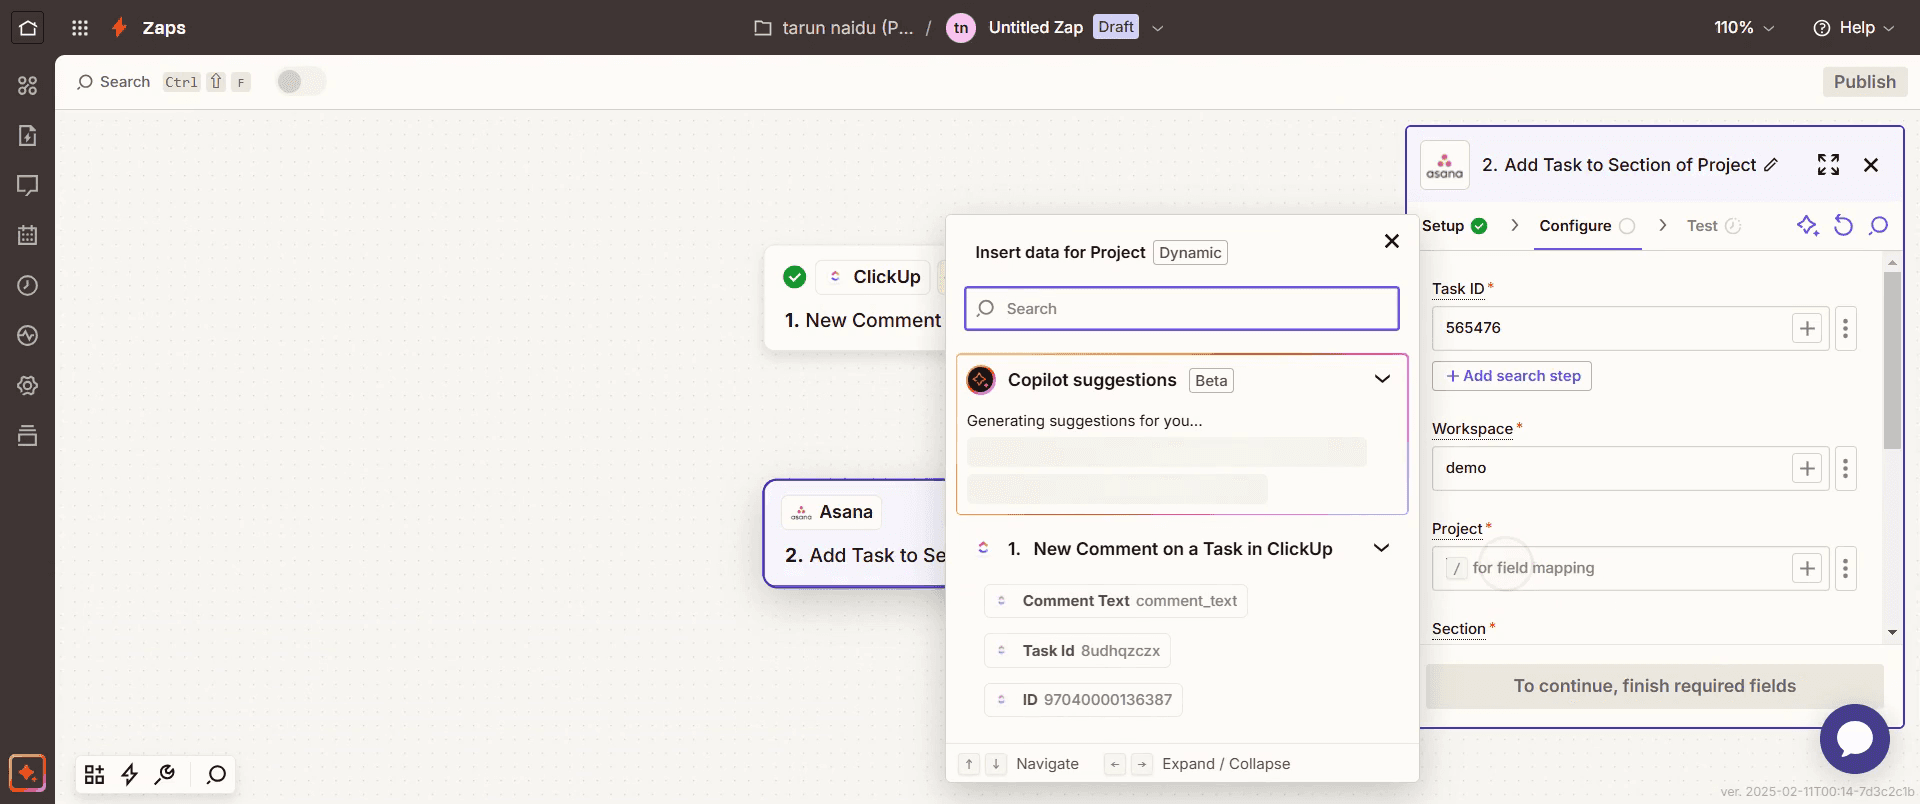Image resolution: width=1920 pixels, height=804 pixels.
Task: Open the apps dashboard sidebar icon
Action: coord(28,86)
